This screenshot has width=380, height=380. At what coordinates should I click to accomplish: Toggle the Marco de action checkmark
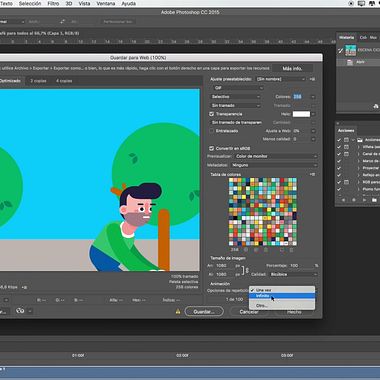tap(339, 161)
